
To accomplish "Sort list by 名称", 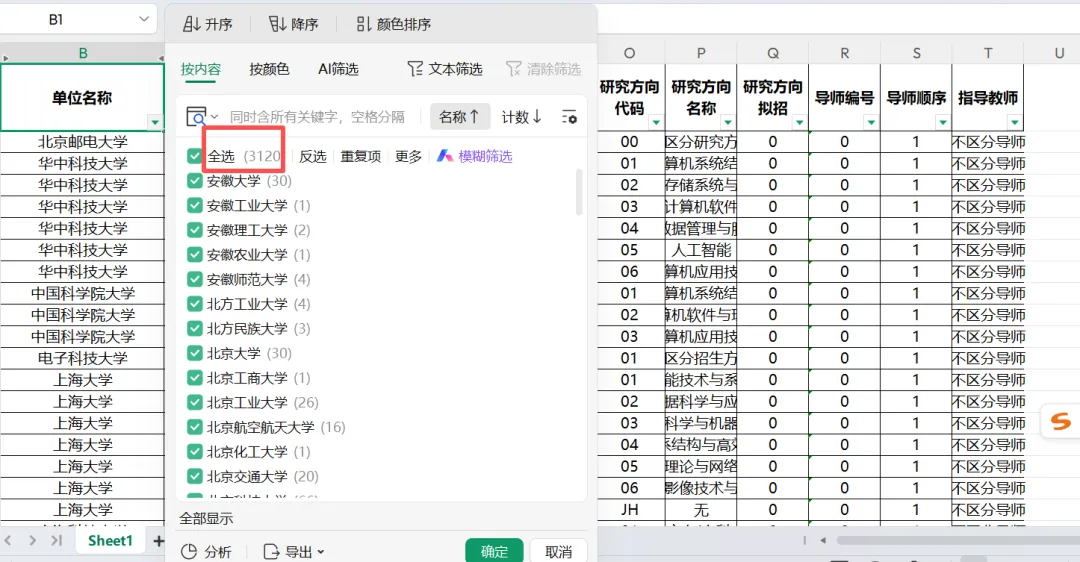I will click(459, 117).
